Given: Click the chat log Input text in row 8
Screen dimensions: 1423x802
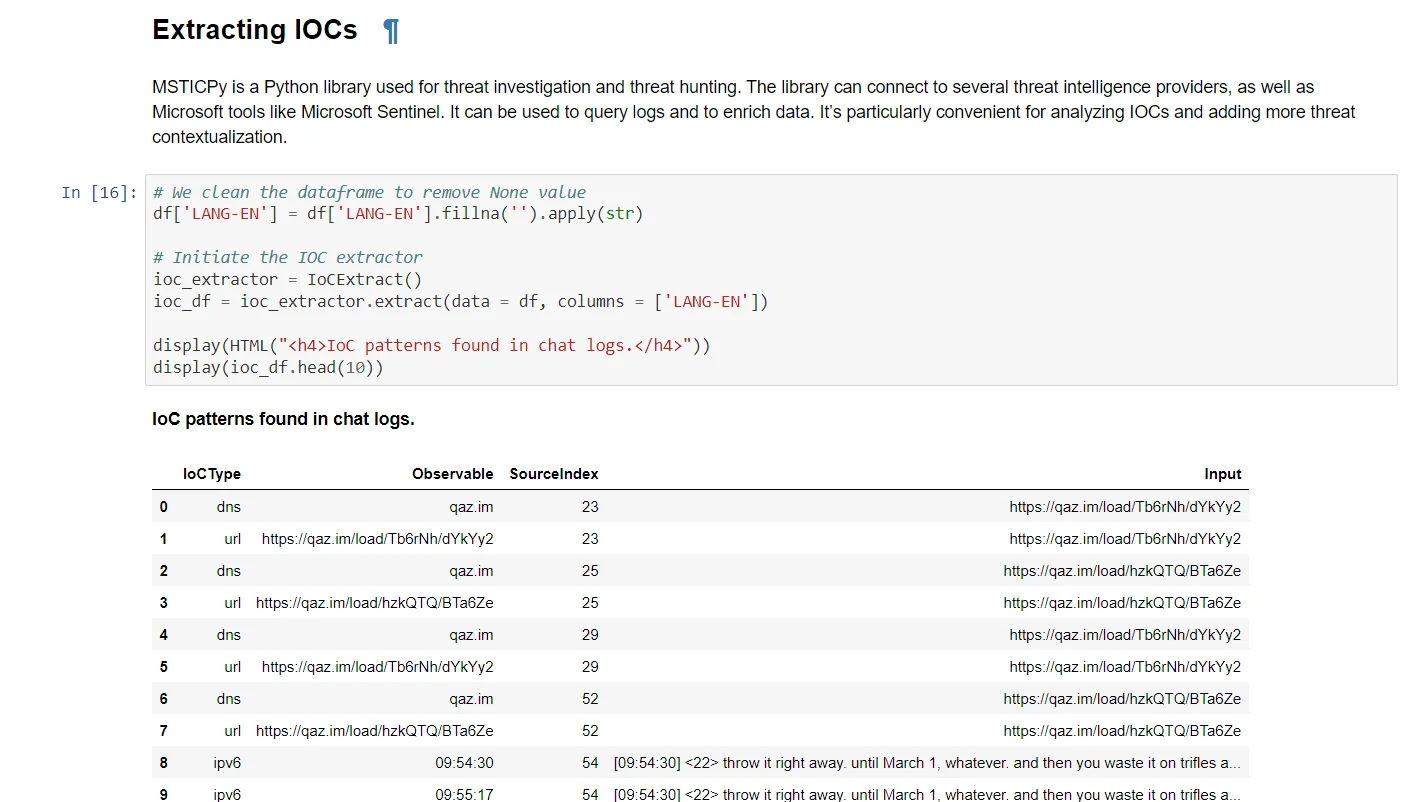Looking at the screenshot, I should (x=927, y=763).
